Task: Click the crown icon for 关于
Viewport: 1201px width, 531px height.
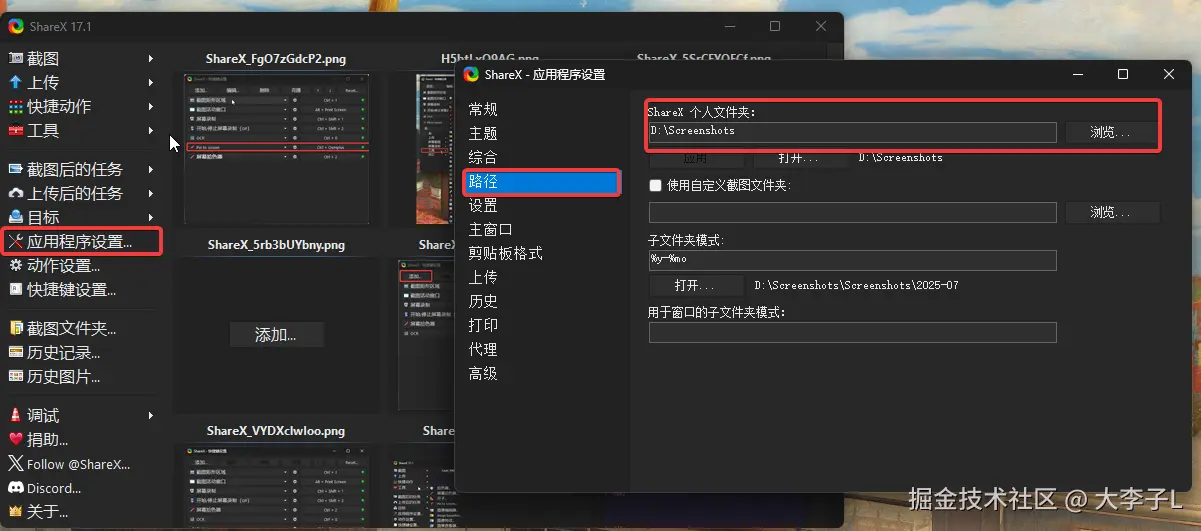Action: (16, 512)
